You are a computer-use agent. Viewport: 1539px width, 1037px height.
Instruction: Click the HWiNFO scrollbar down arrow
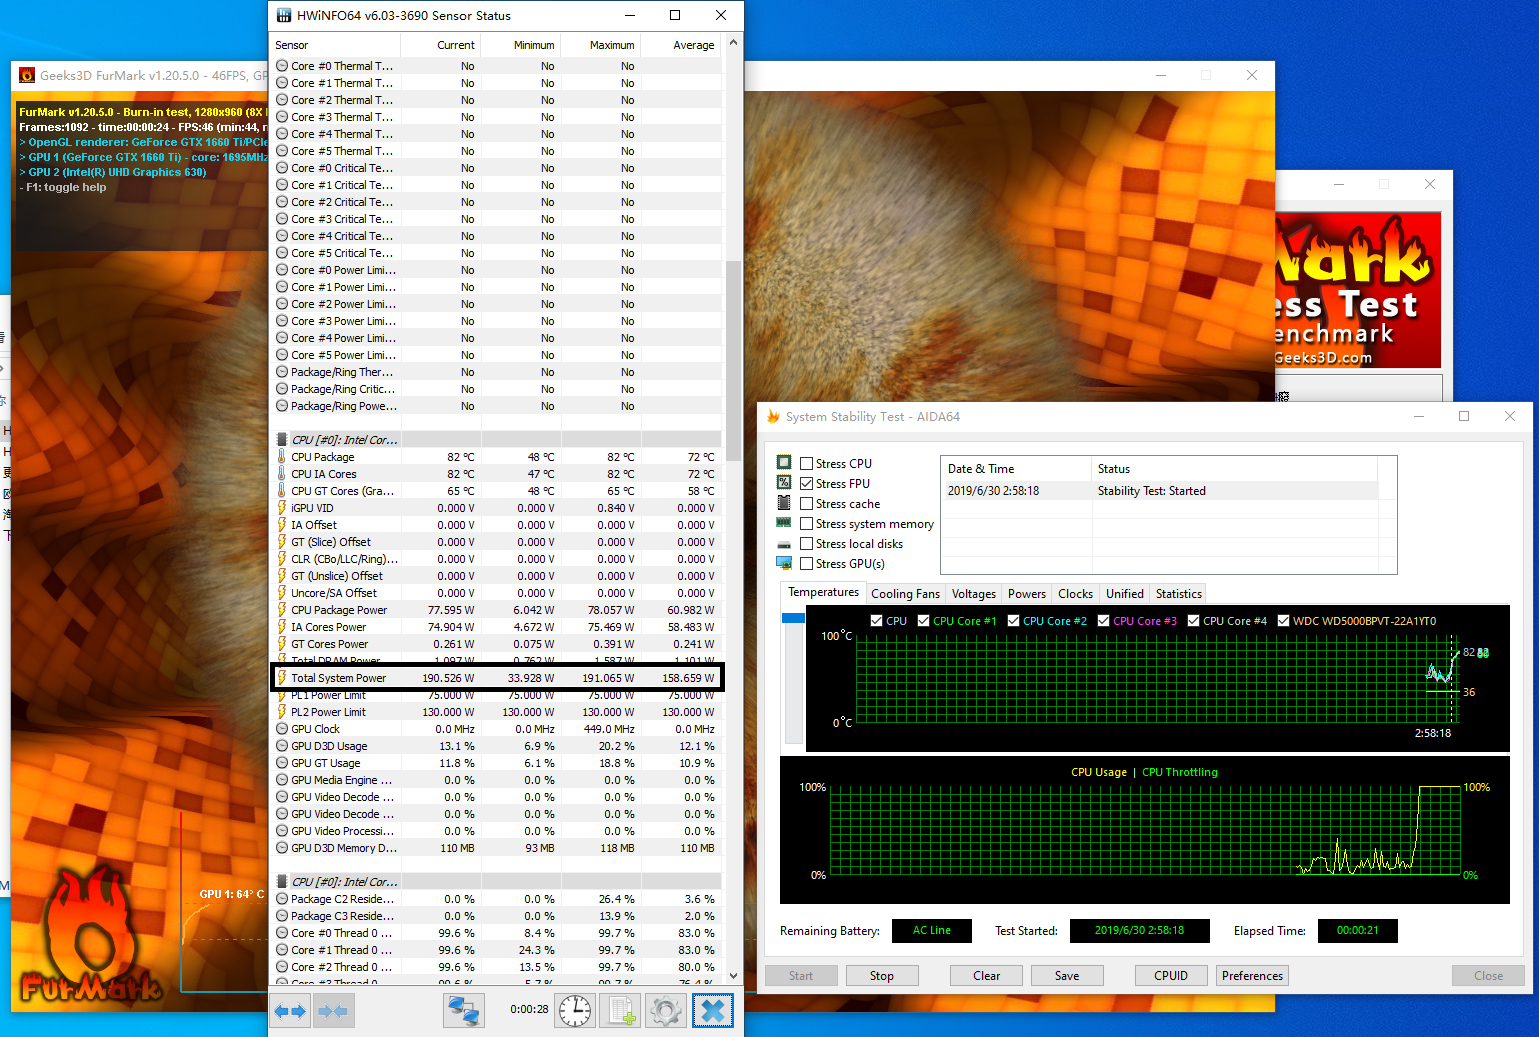733,976
